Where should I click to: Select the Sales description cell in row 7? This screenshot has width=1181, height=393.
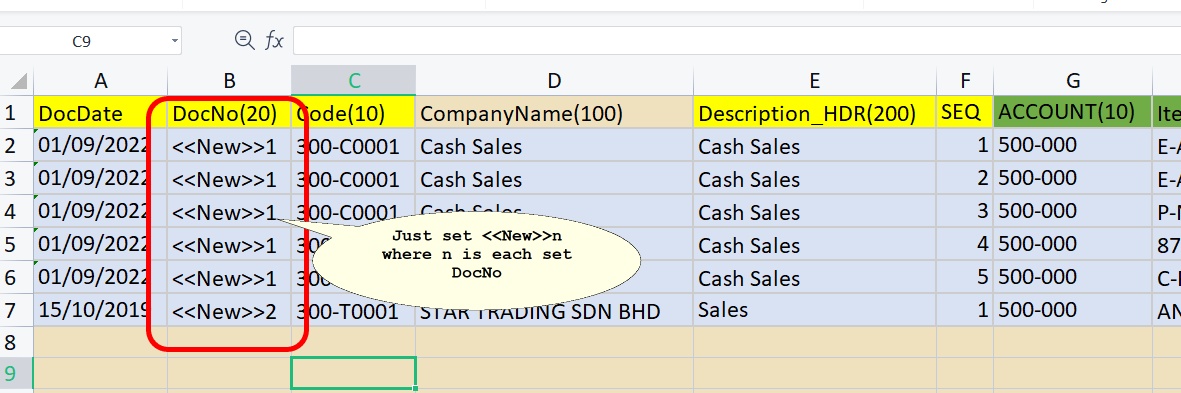click(814, 310)
